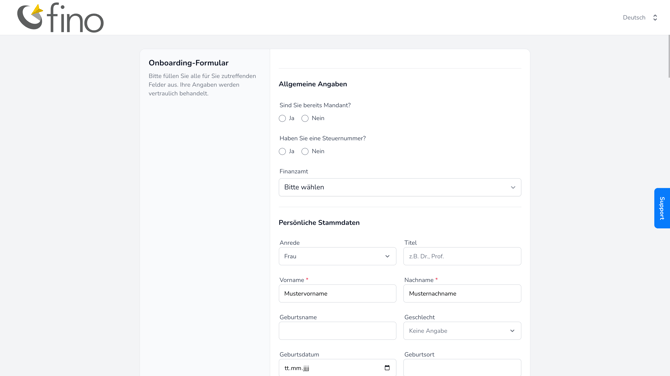Click the 'Geburtsname' field label
Image resolution: width=670 pixels, height=376 pixels.
(298, 317)
